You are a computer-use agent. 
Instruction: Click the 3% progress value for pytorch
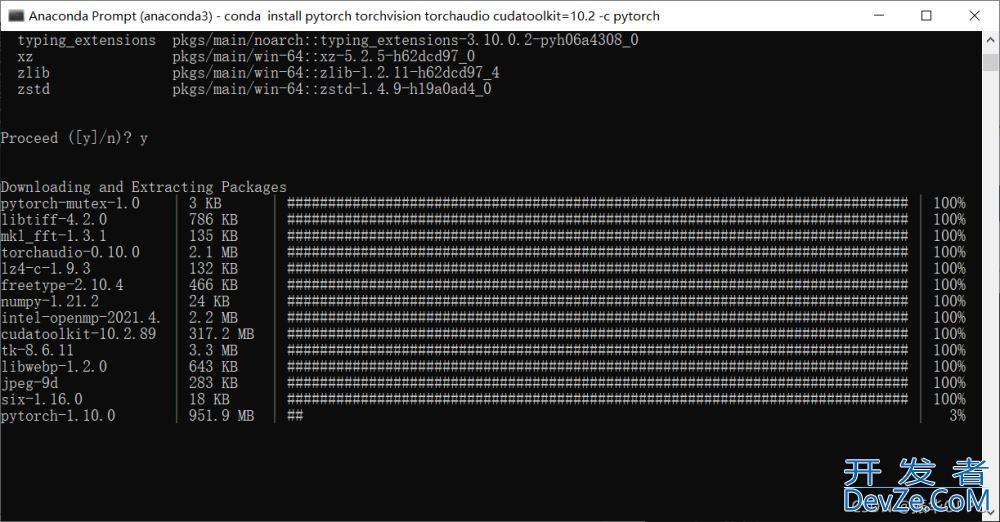point(957,416)
